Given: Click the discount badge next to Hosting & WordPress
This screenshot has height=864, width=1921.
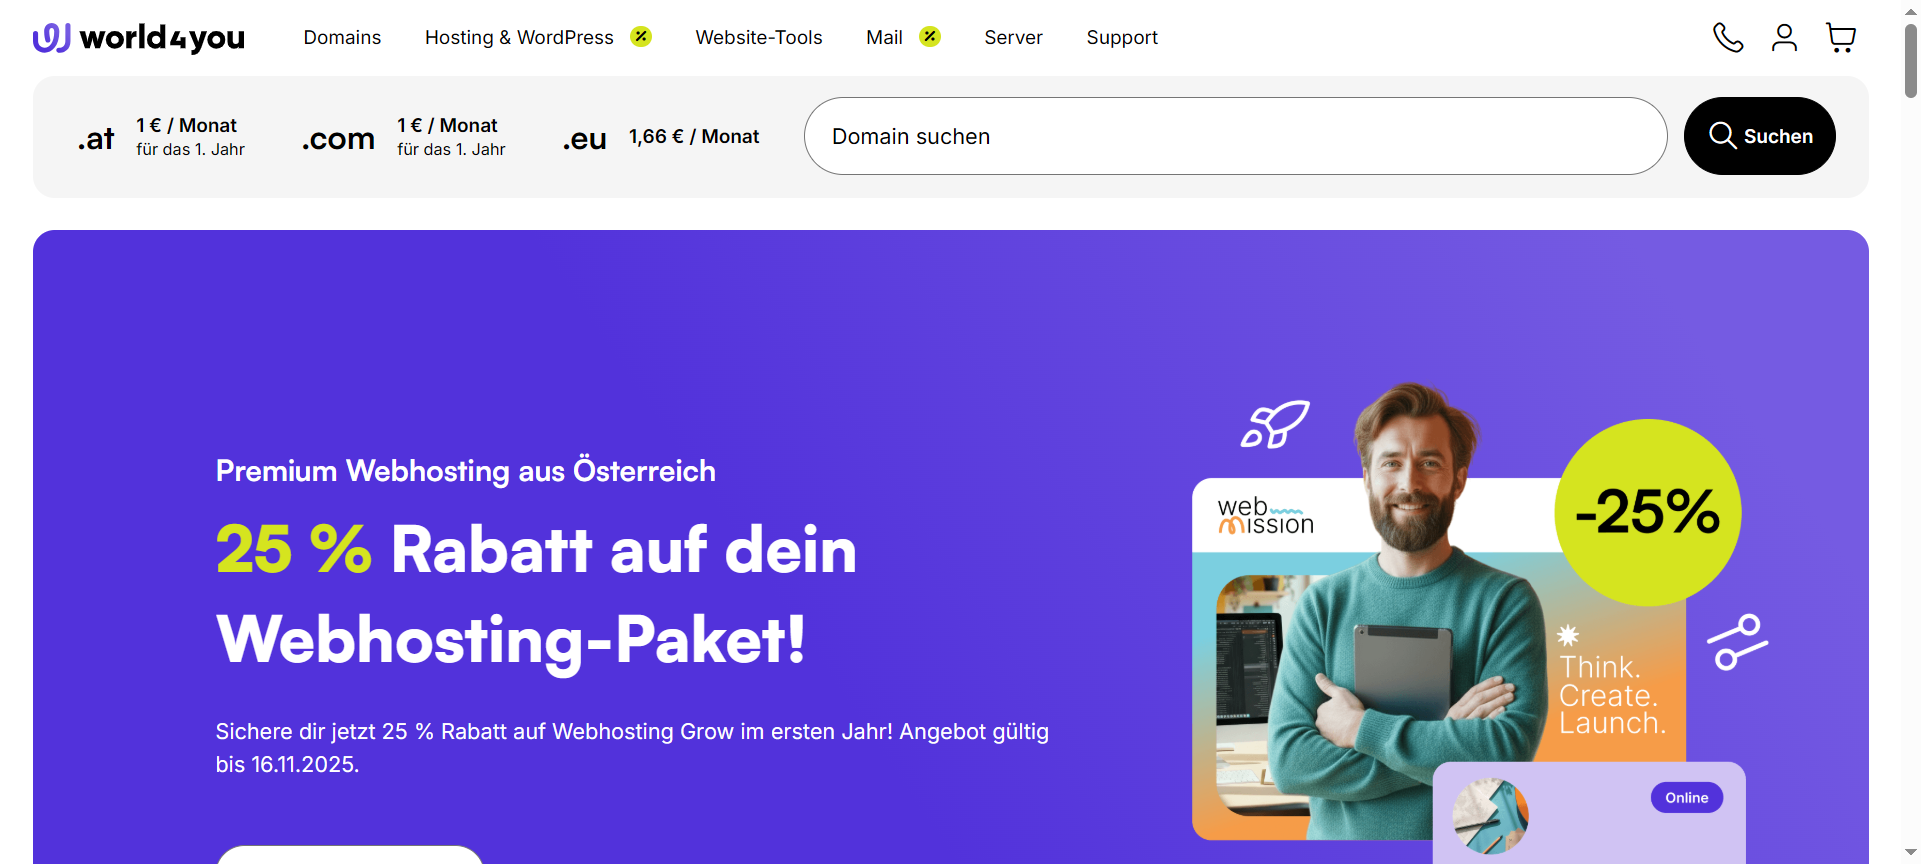Looking at the screenshot, I should (x=641, y=37).
